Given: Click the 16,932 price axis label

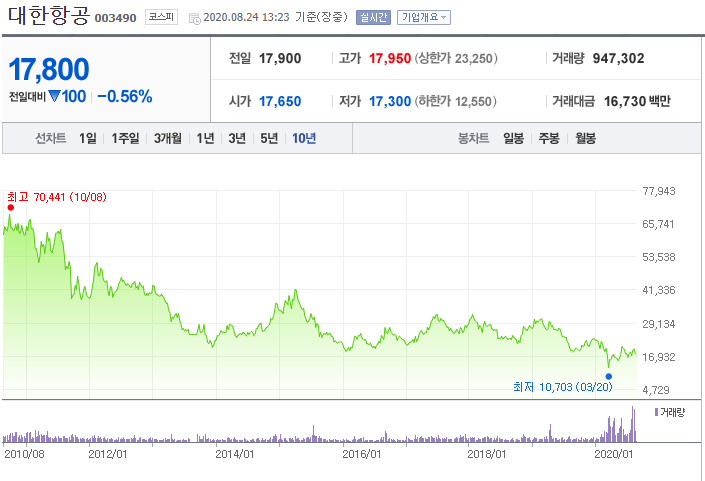Looking at the screenshot, I should click(x=659, y=357).
